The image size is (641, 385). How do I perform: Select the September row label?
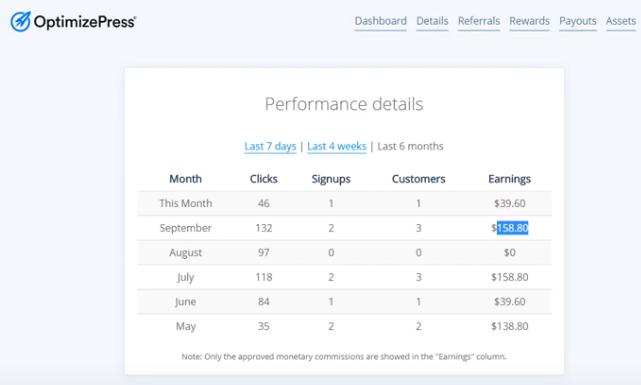point(186,228)
